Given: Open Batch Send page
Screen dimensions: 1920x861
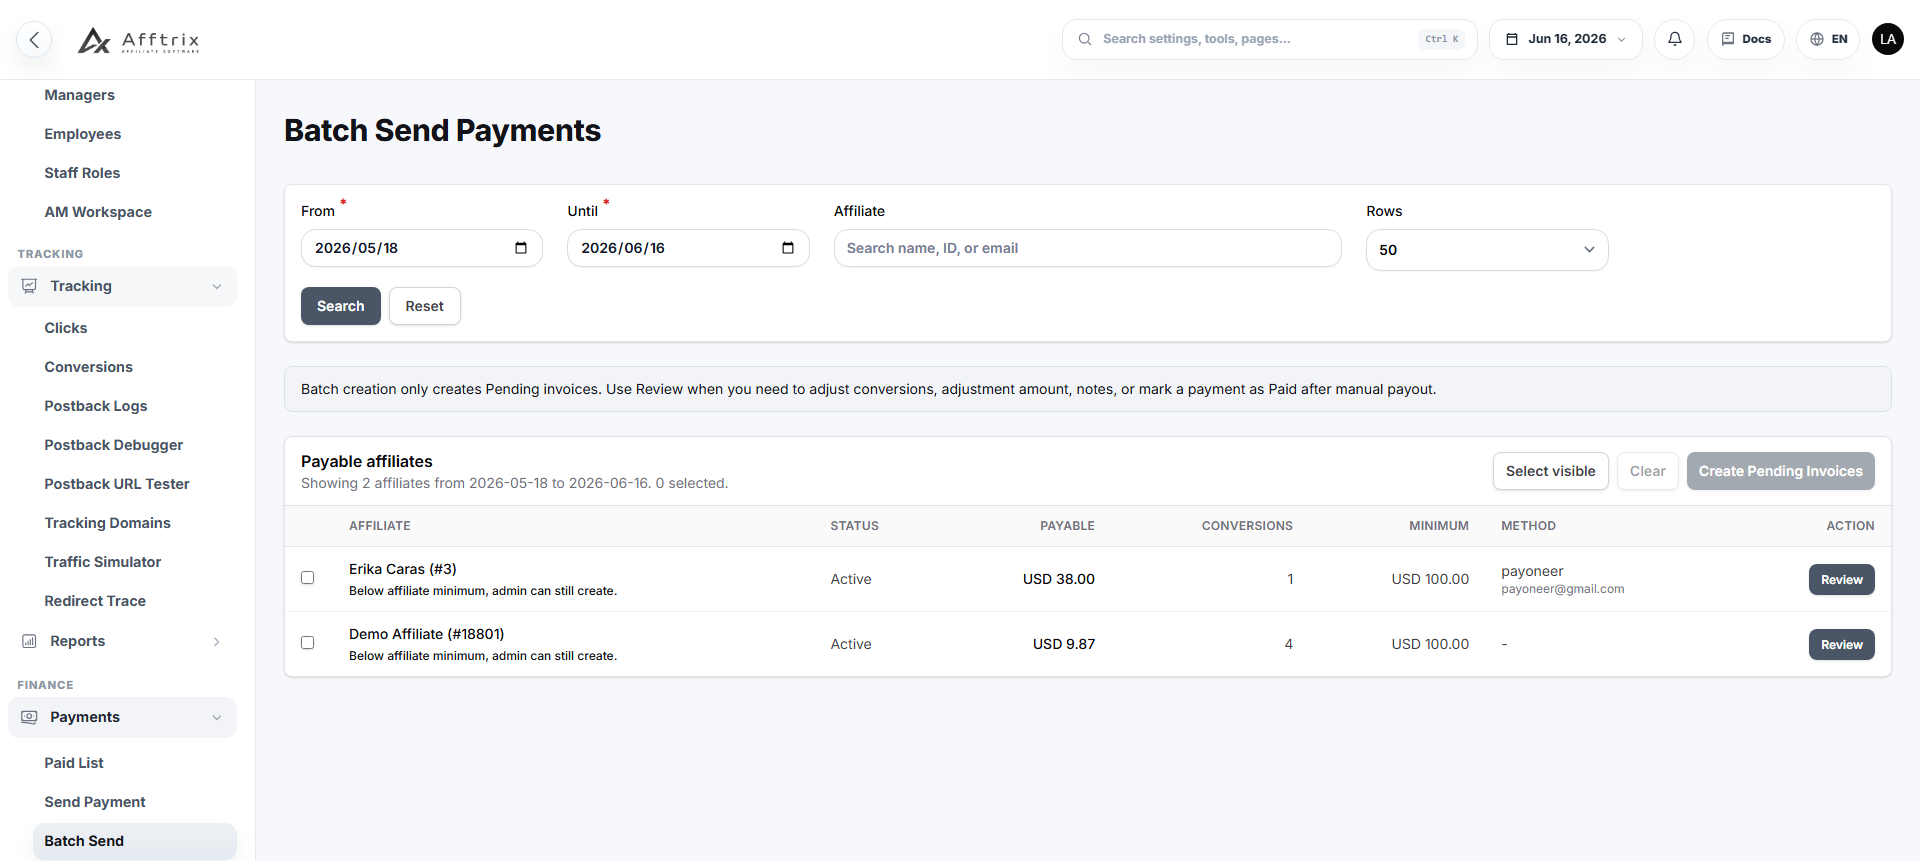Looking at the screenshot, I should coord(135,841).
